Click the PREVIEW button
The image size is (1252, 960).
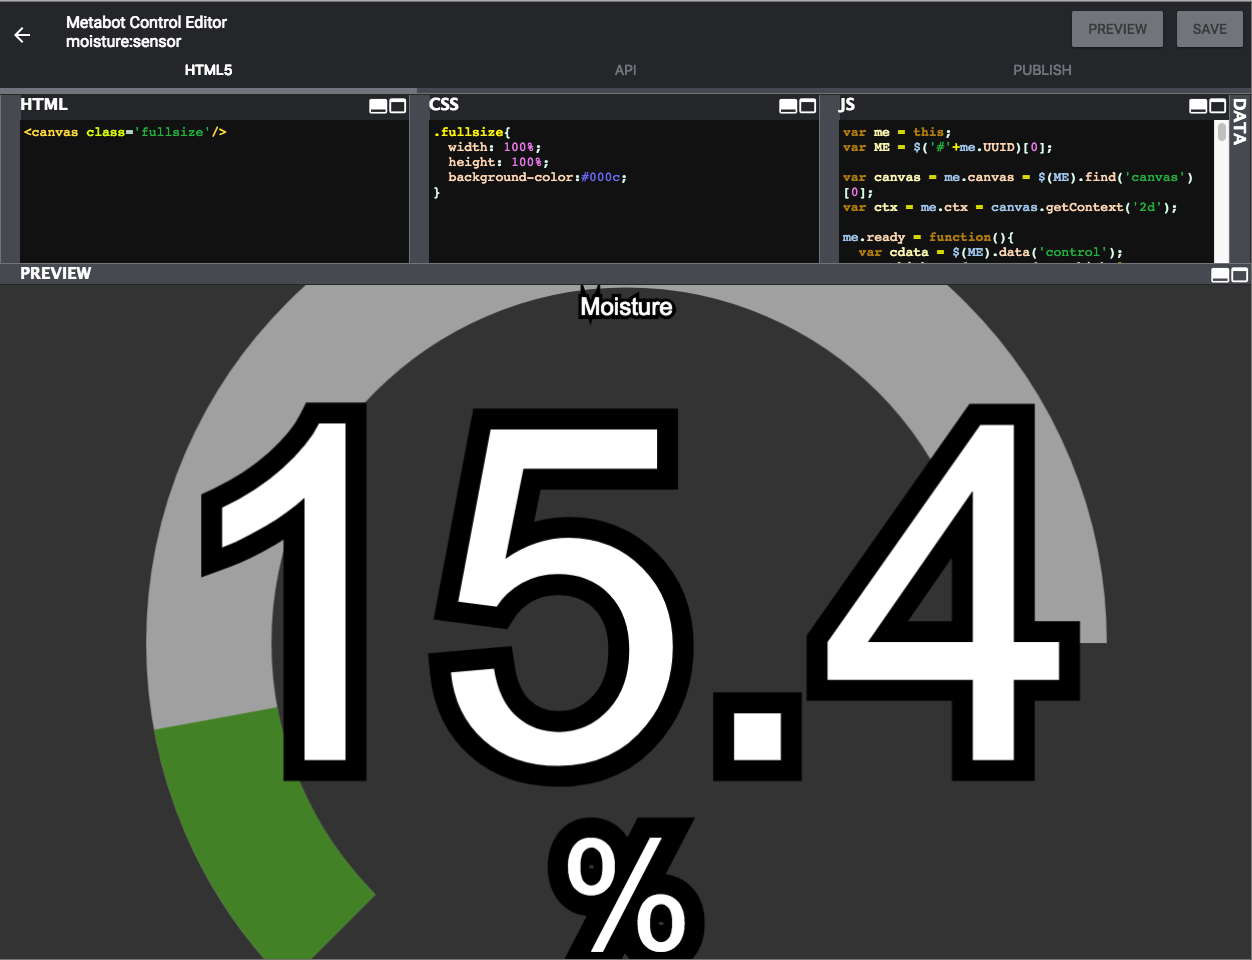1117,29
